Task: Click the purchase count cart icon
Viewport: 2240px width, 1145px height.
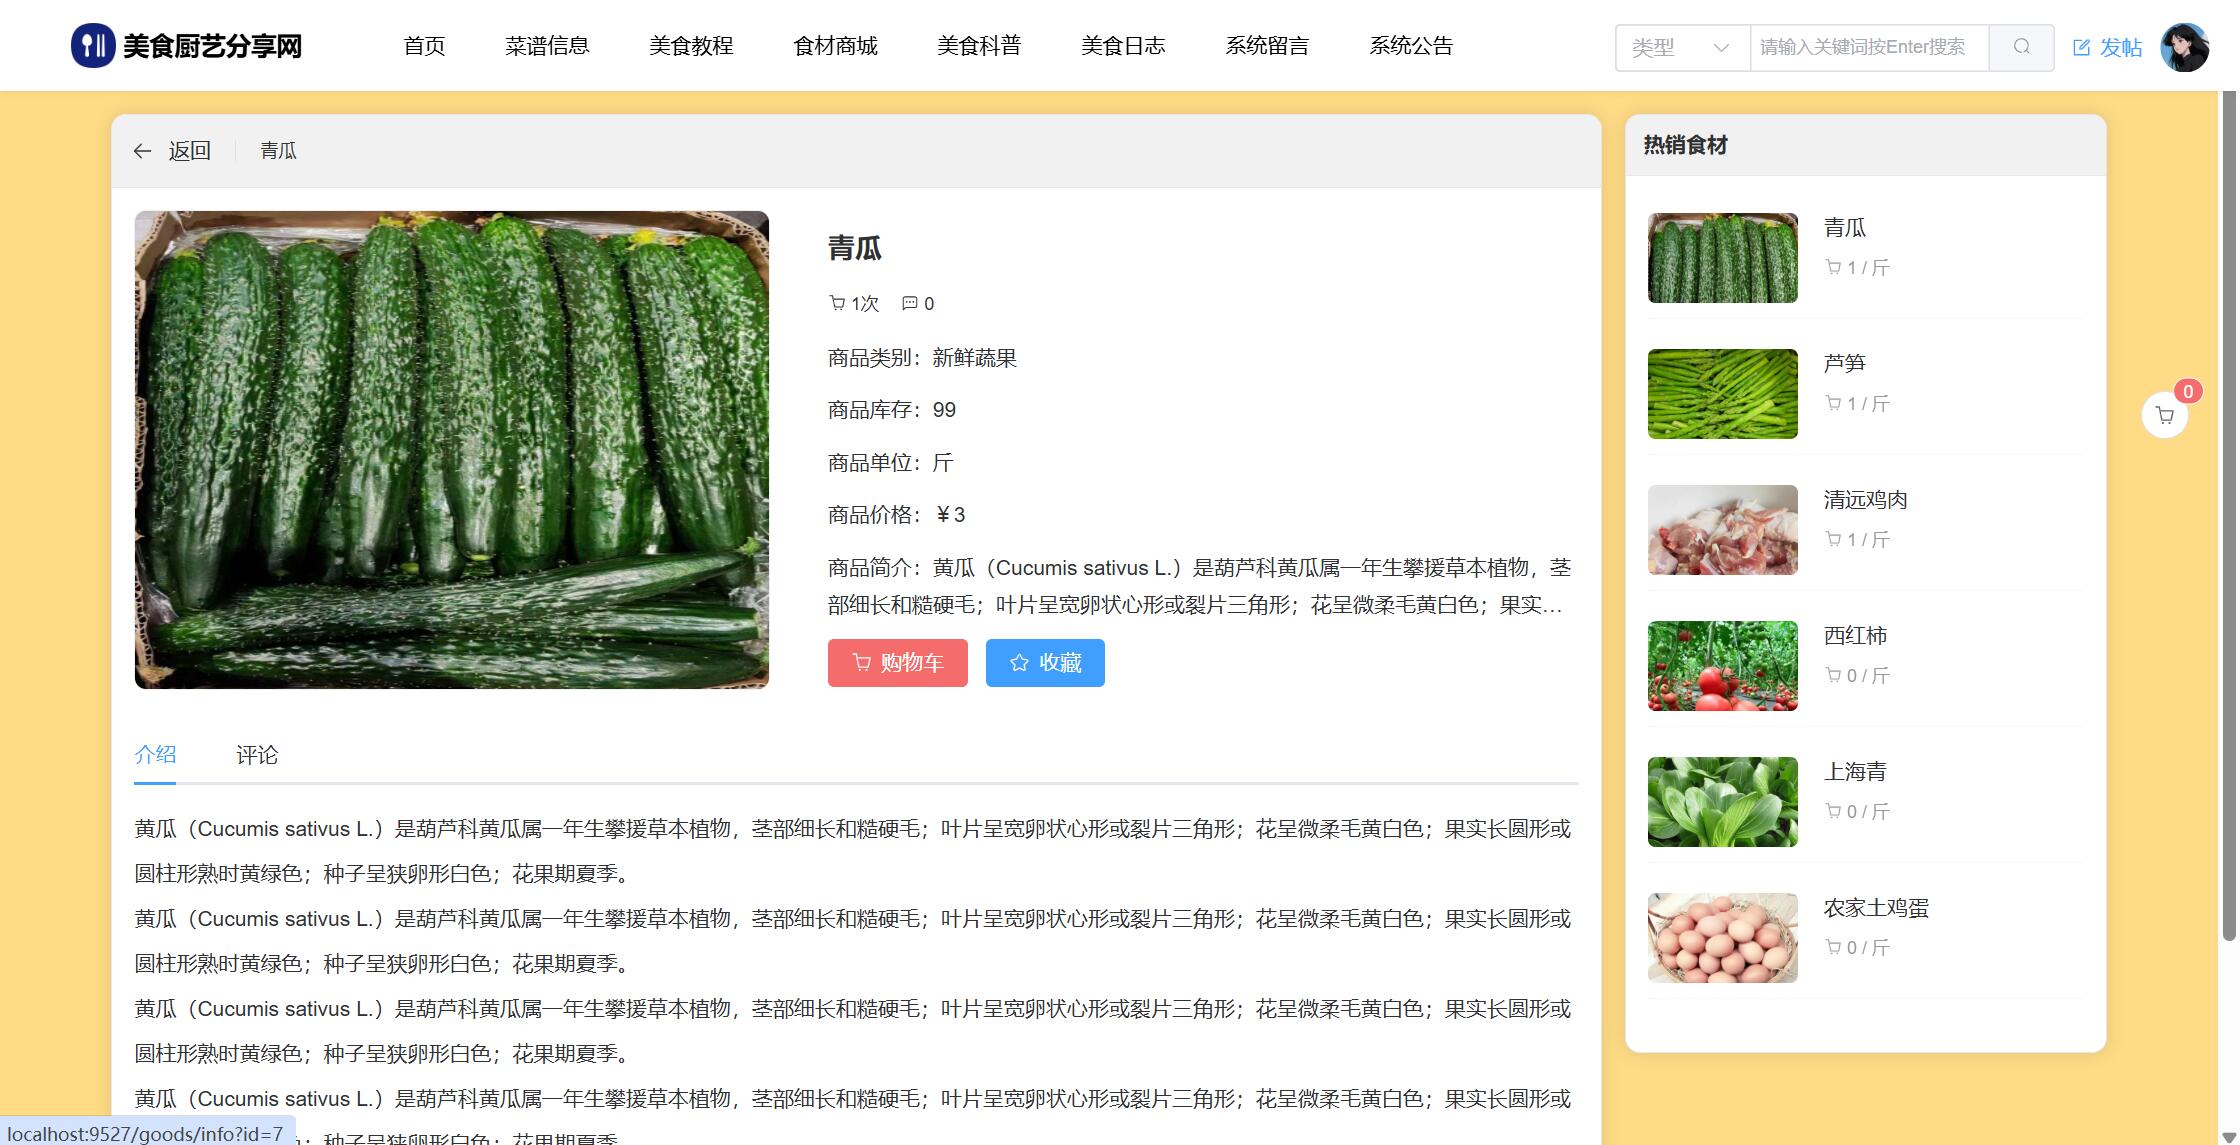Action: click(x=837, y=303)
